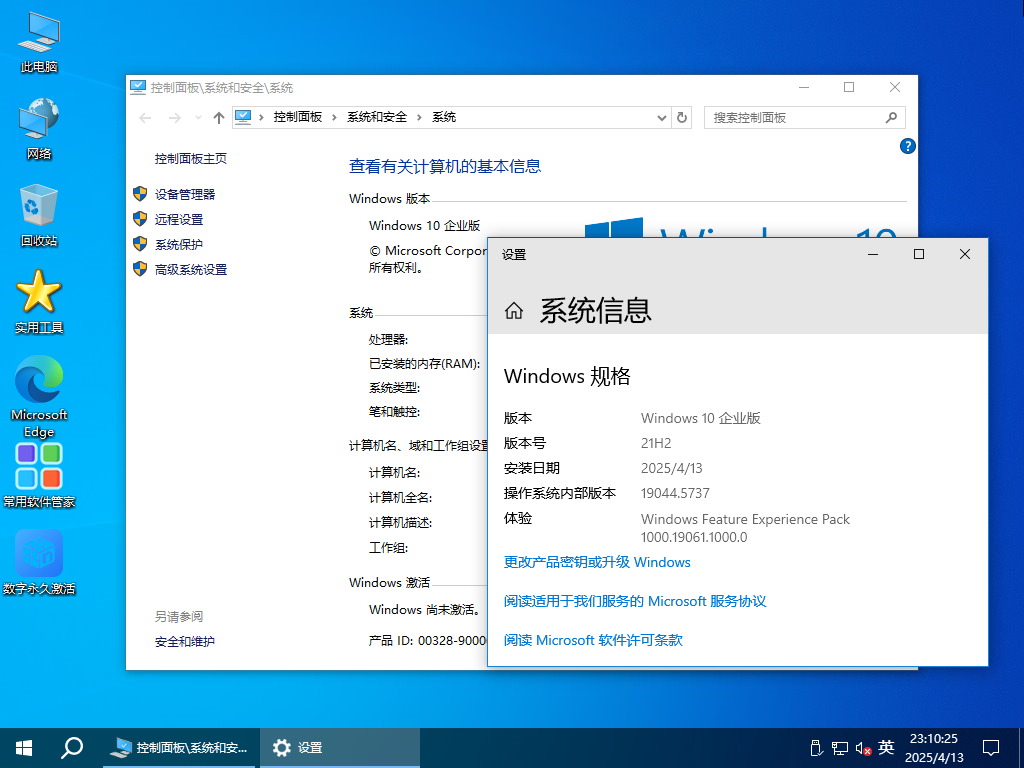Go forward in Control Panel window
Image resolution: width=1024 pixels, height=768 pixels.
click(x=174, y=118)
